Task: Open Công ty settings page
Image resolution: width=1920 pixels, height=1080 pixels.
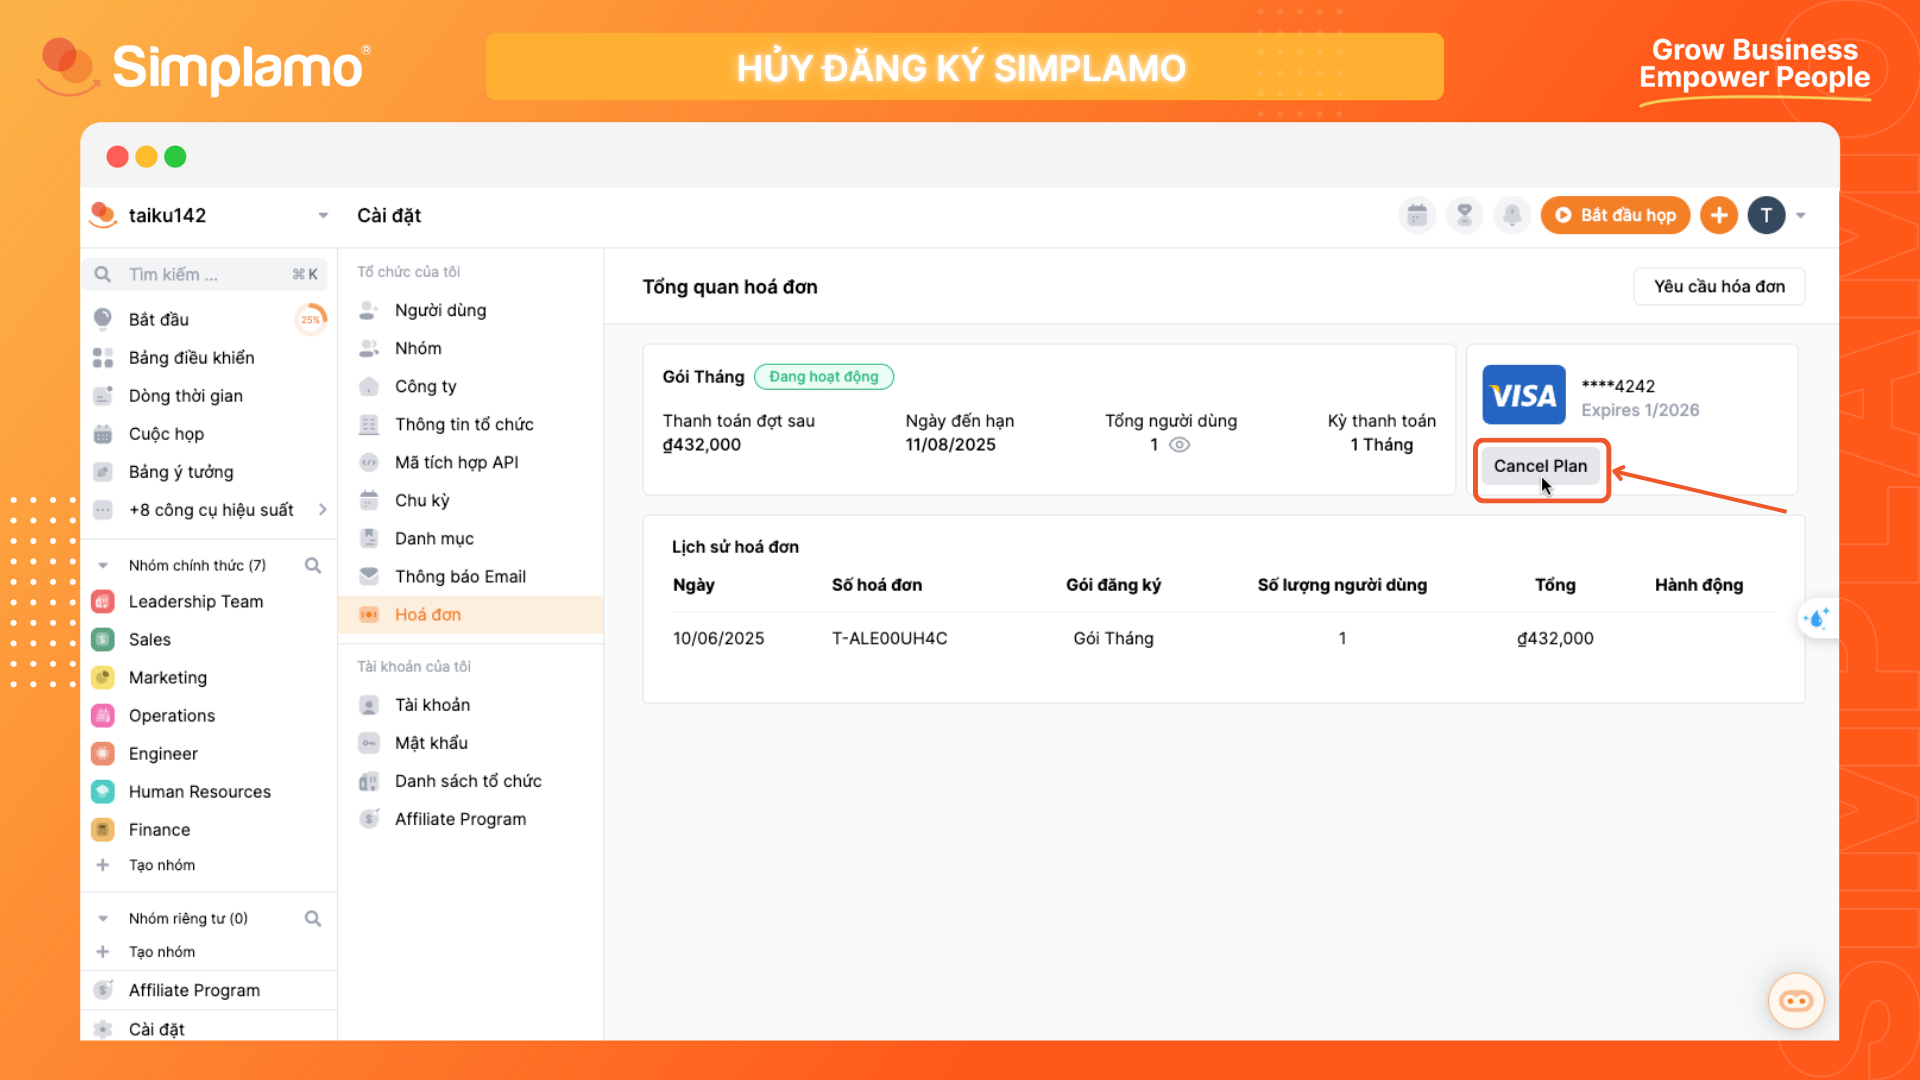Action: click(425, 386)
